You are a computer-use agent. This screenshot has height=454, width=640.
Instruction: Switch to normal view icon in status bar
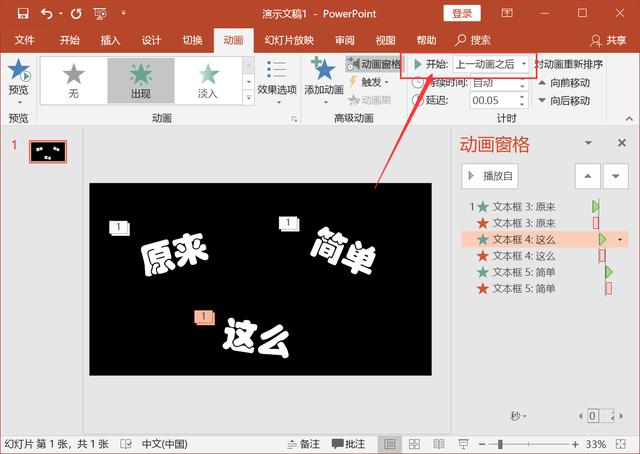[x=390, y=444]
